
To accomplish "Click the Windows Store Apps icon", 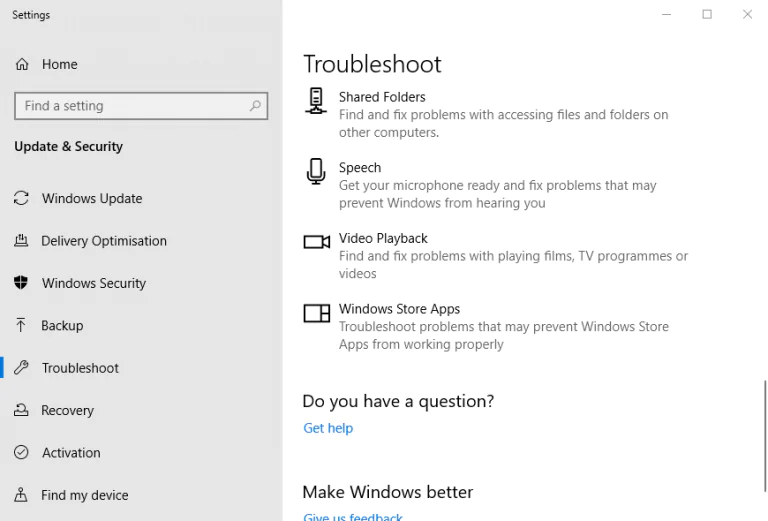I will tap(316, 313).
